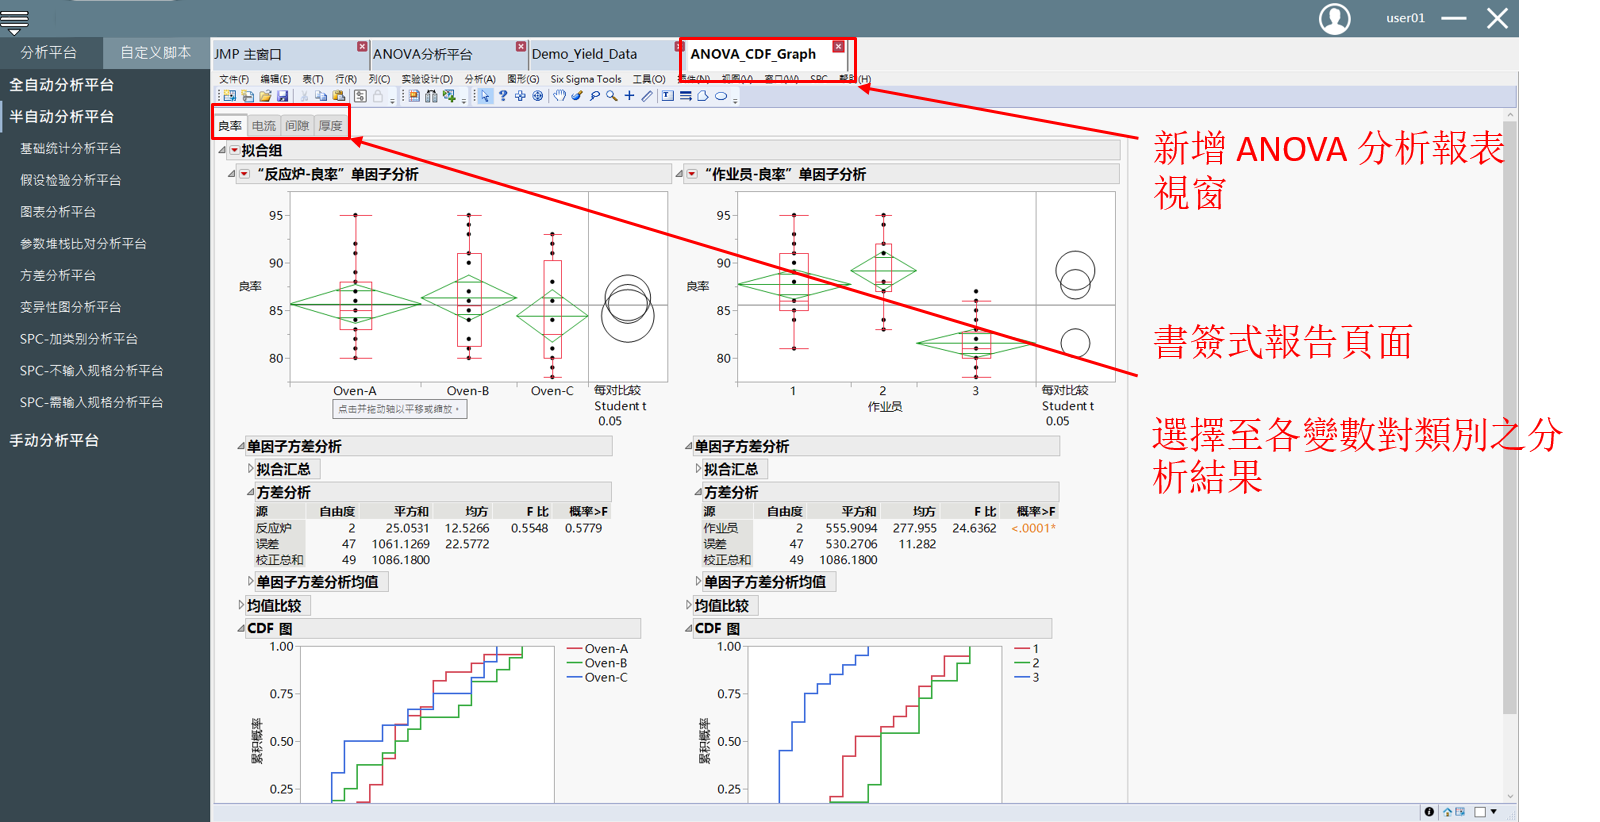Close the ANOVA_CDF_Graph tab
Viewport: 1600px width, 822px height.
(838, 47)
